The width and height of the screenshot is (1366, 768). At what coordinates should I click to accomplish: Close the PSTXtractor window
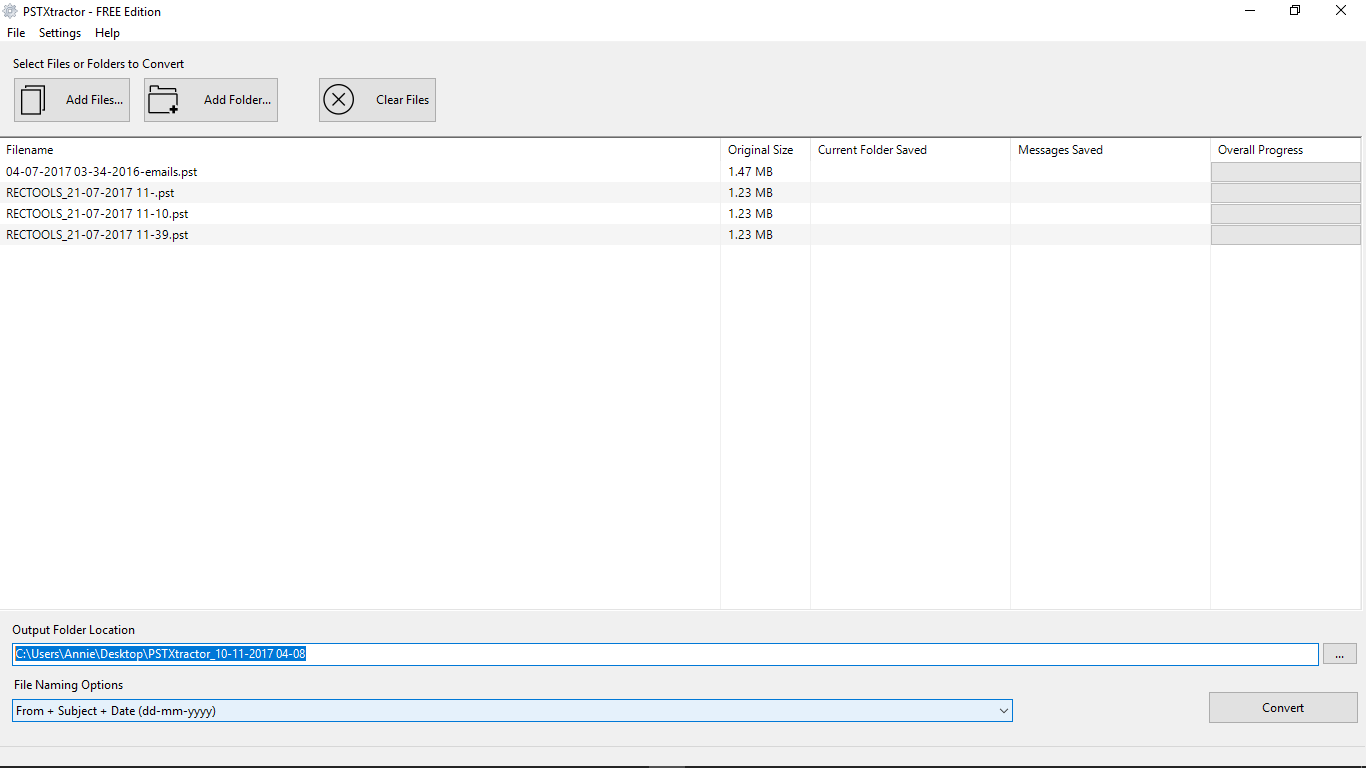point(1341,11)
